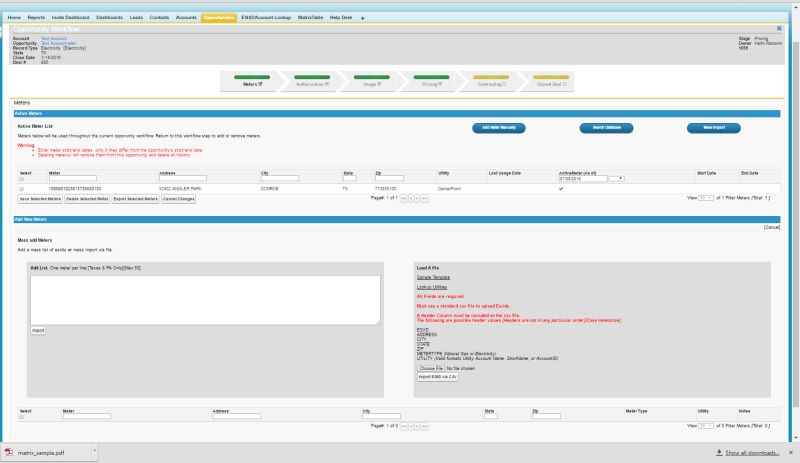Check the CONROE meter row checkbox
The height and width of the screenshot is (463, 800).
tap(21, 189)
